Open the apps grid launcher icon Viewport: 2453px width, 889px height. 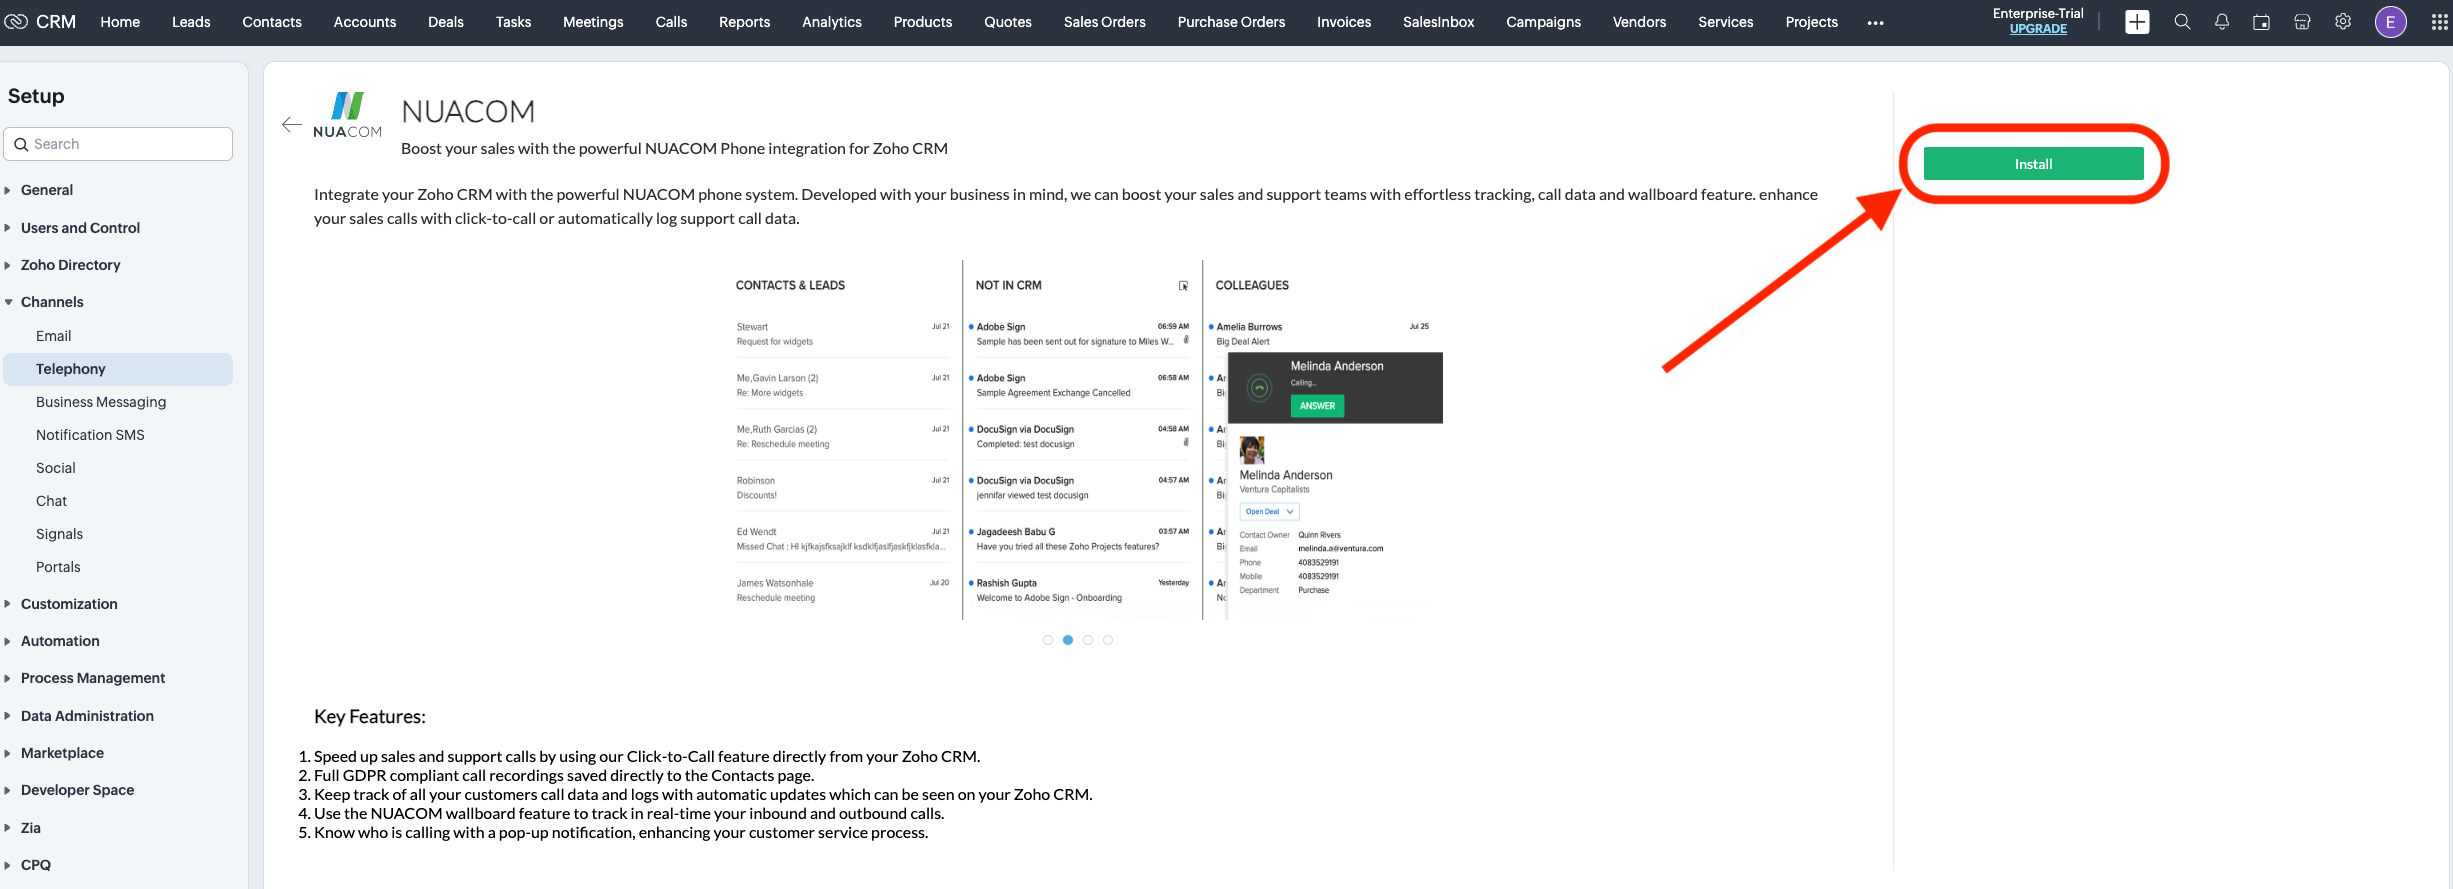click(x=2440, y=22)
